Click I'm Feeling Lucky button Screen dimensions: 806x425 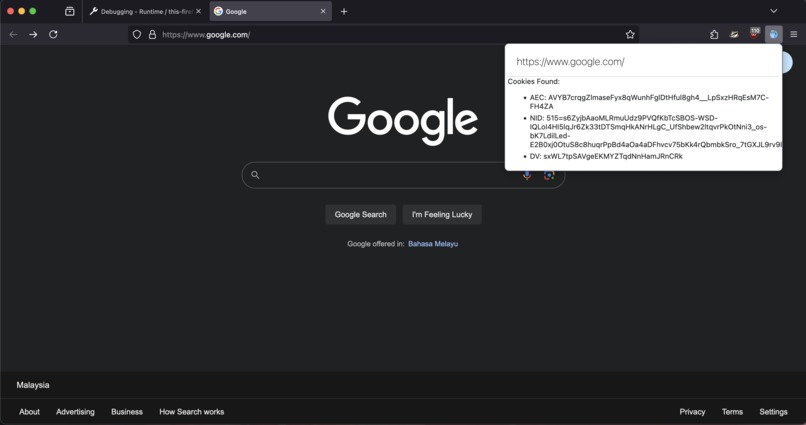442,214
